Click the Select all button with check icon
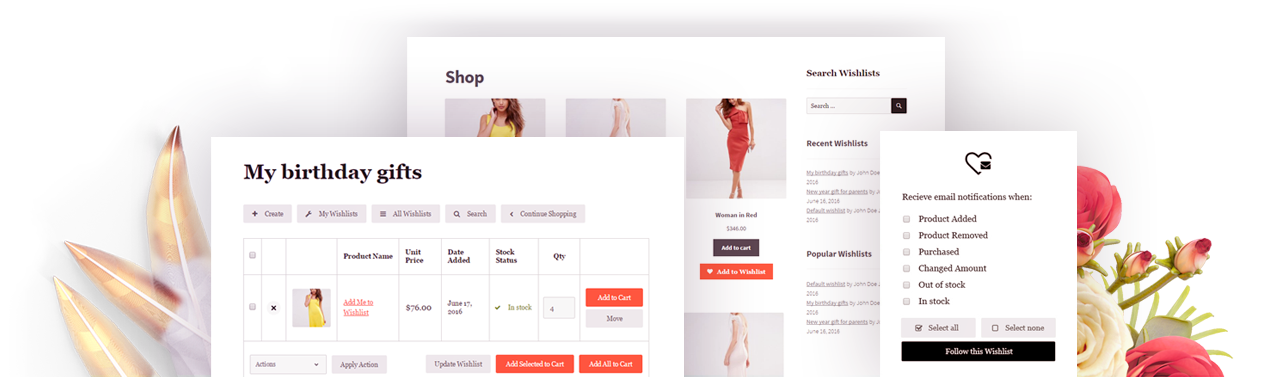The image size is (1286, 377). 938,328
